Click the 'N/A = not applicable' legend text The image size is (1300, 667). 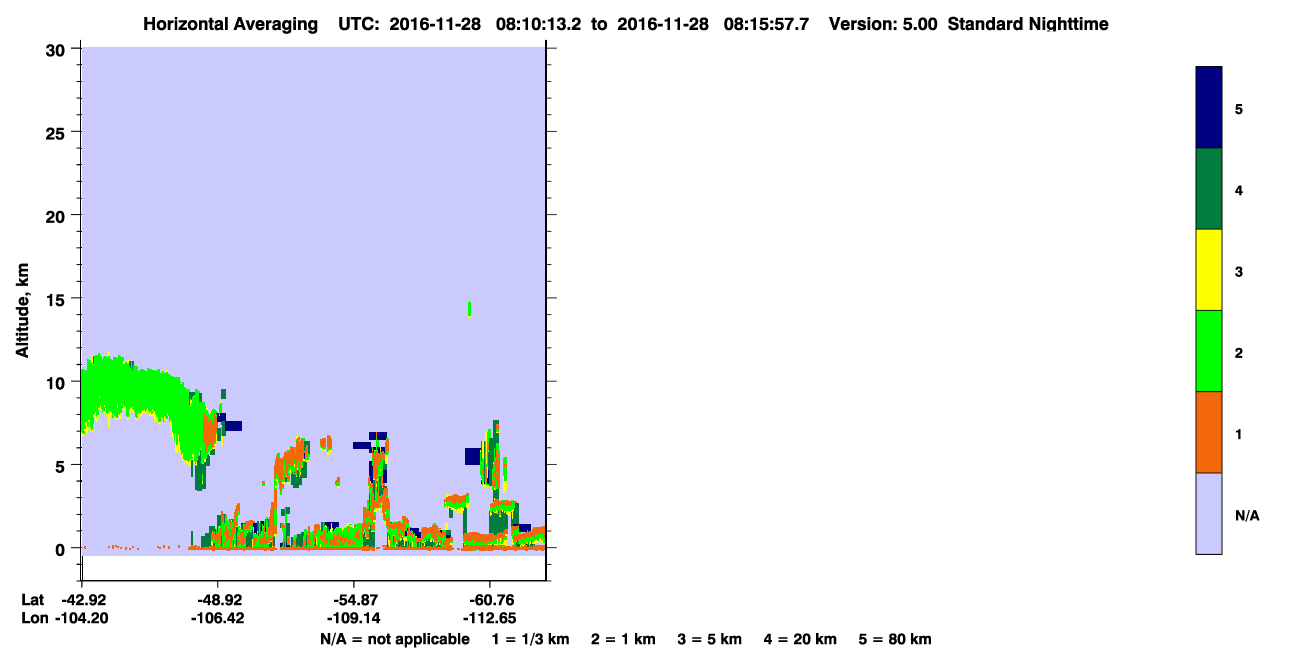coord(395,639)
